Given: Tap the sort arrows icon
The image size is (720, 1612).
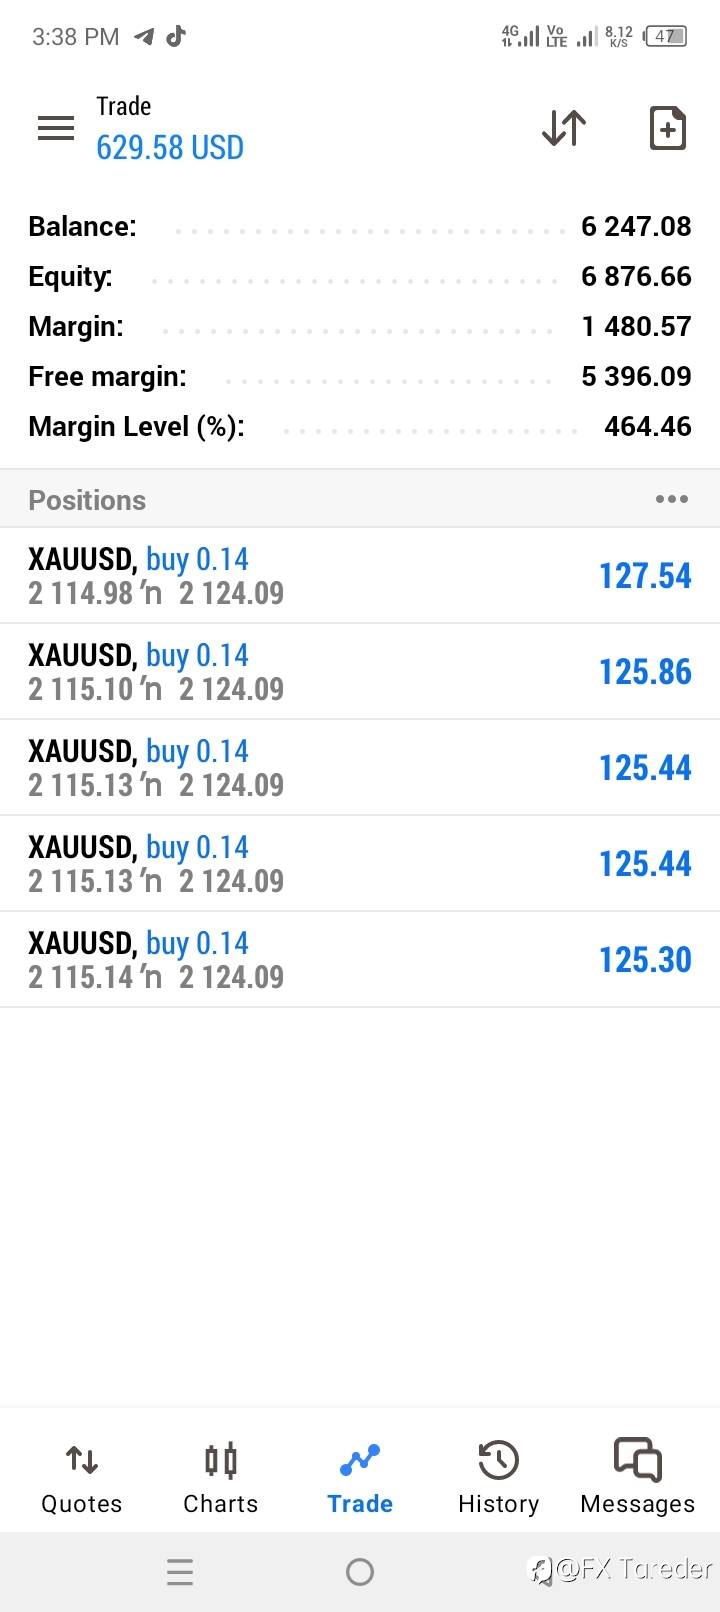Looking at the screenshot, I should [x=564, y=128].
